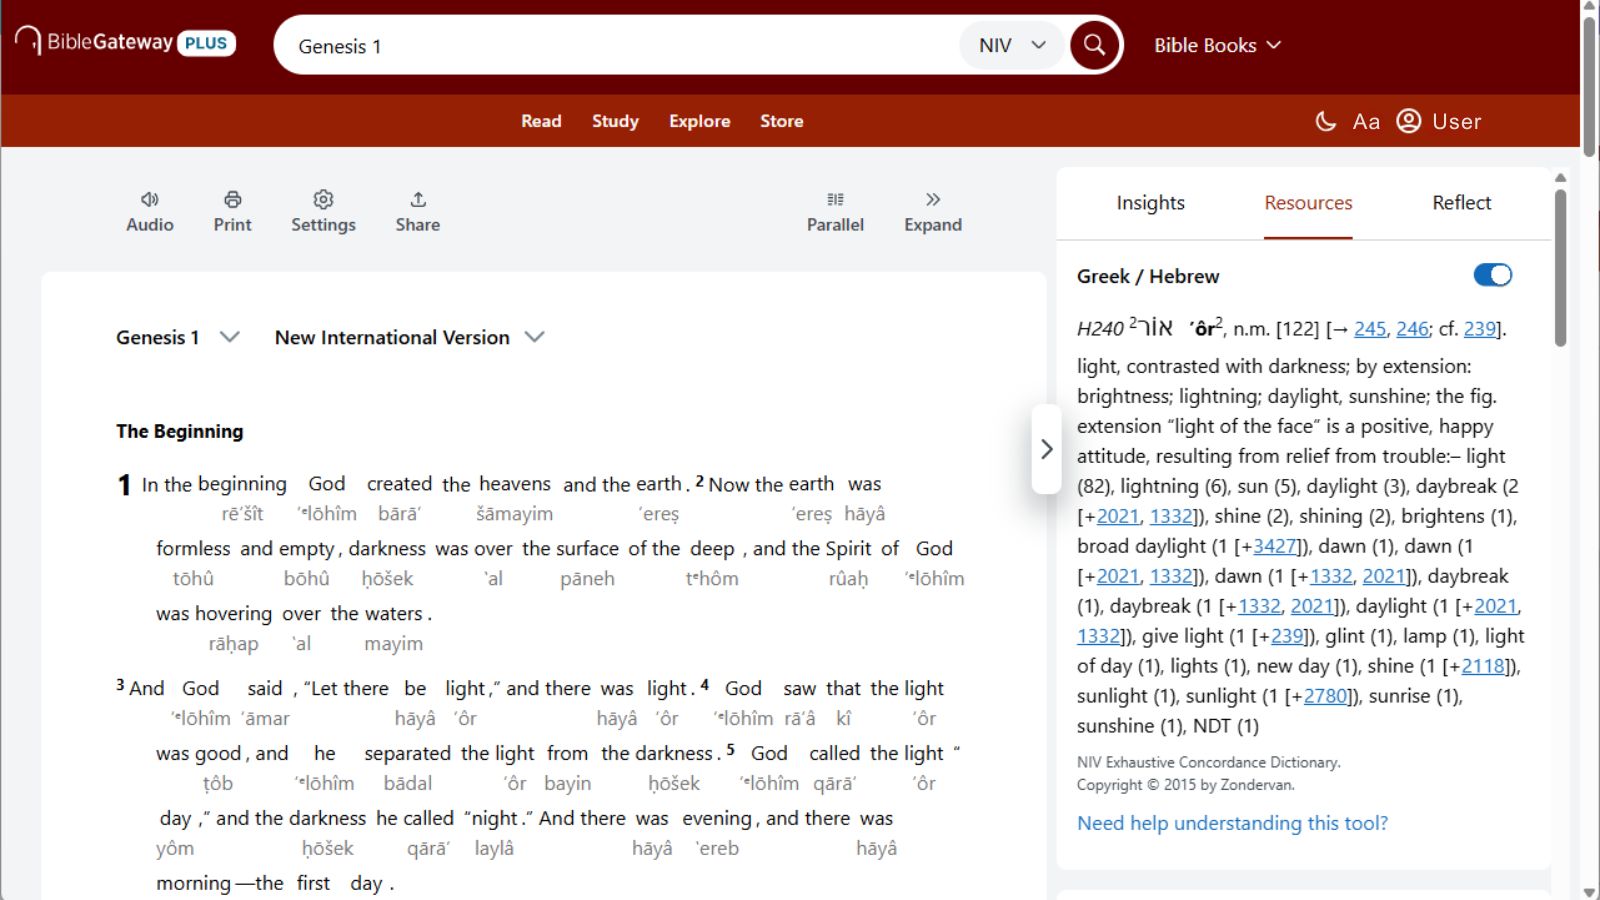Select the Resources tab
The image size is (1600, 900).
pyautogui.click(x=1308, y=203)
